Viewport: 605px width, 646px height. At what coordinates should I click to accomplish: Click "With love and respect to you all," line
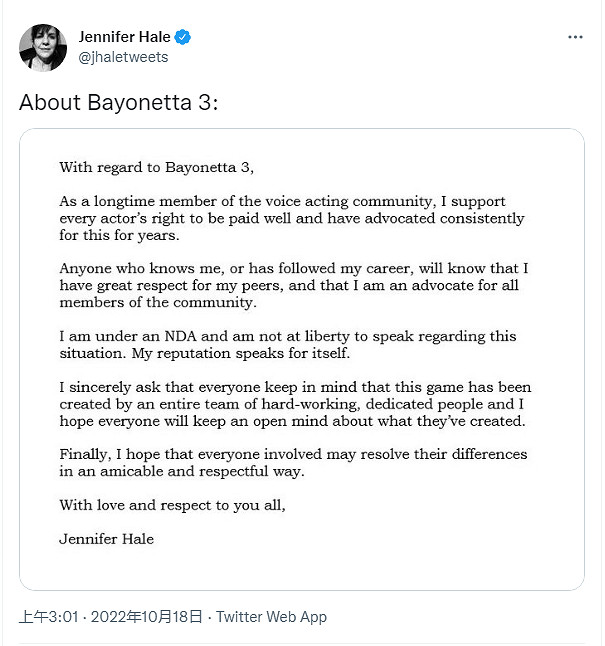(172, 505)
